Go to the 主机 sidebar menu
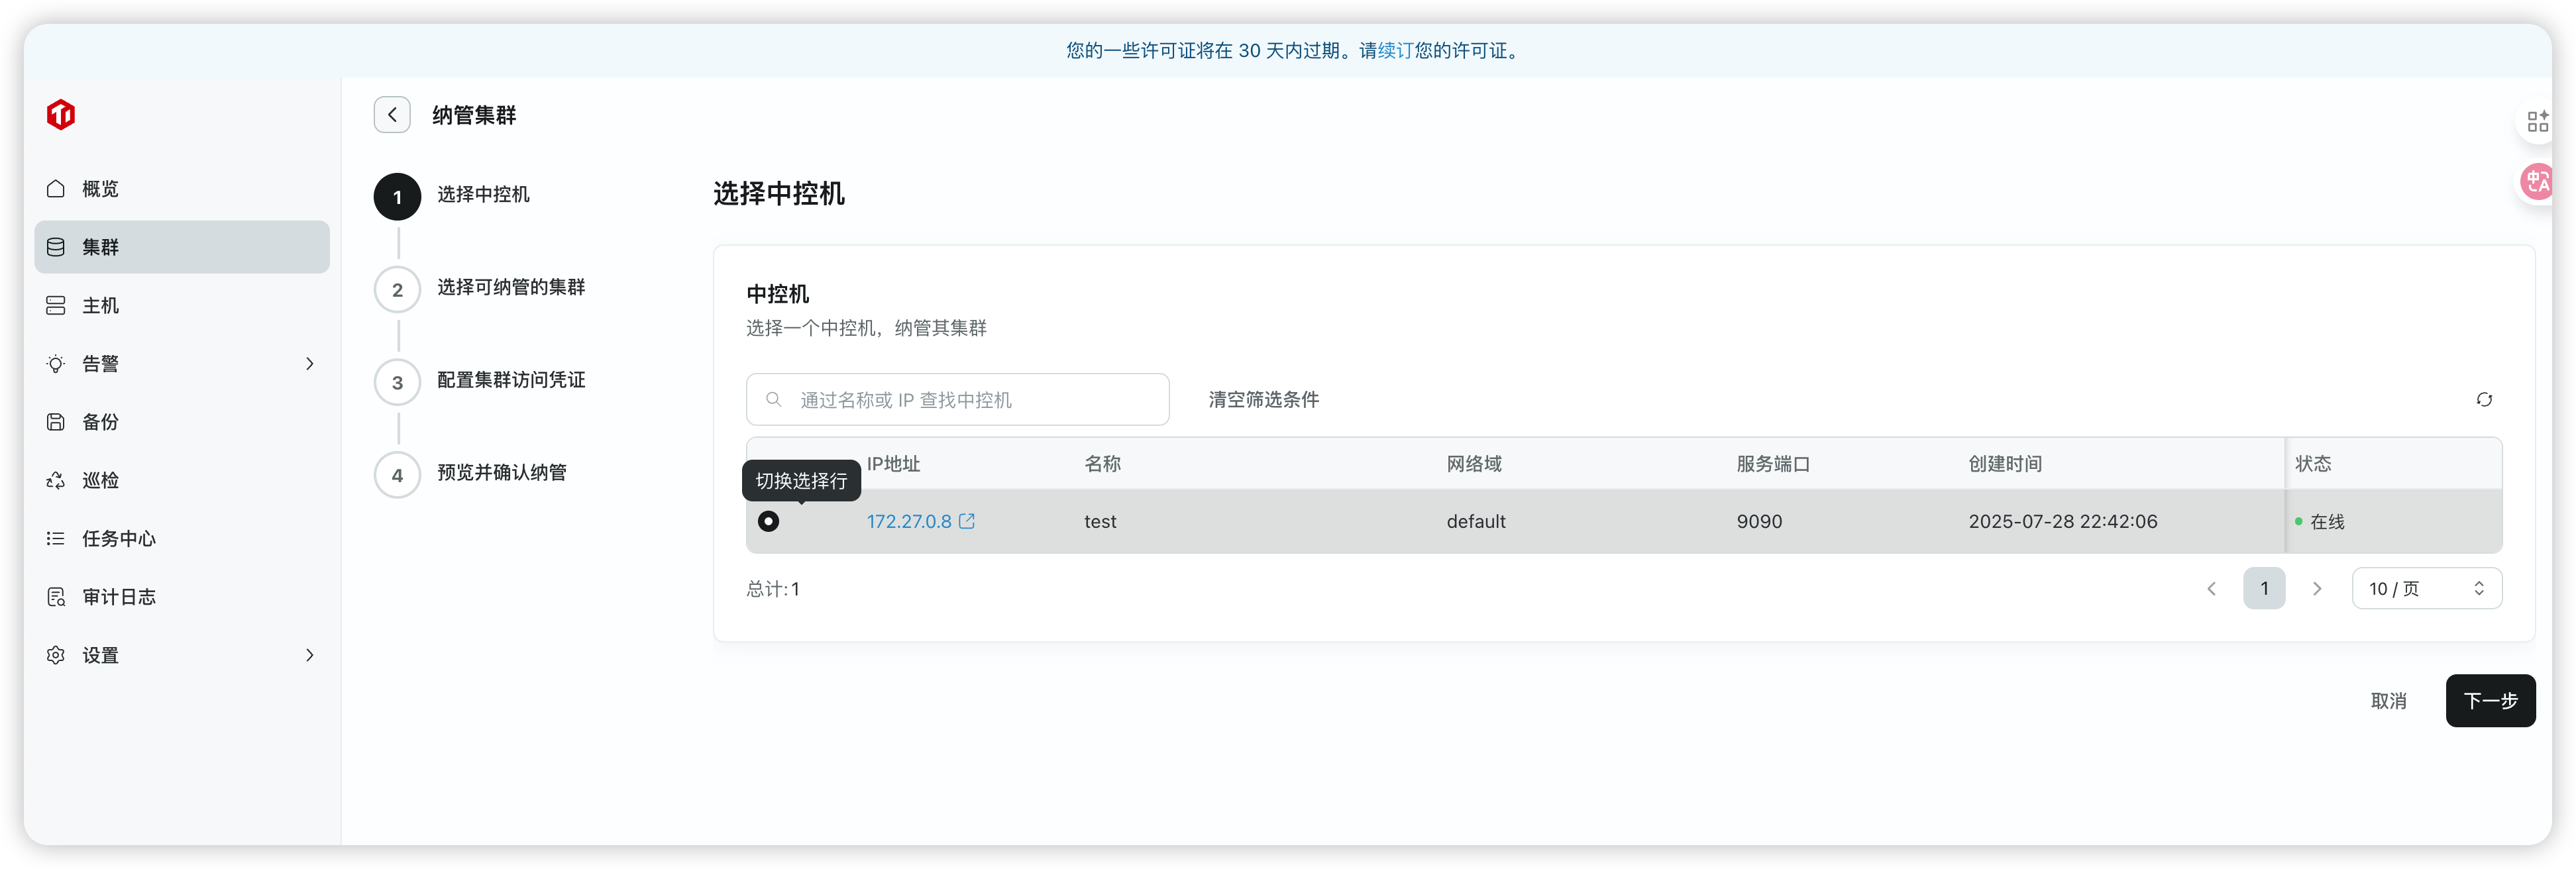The height and width of the screenshot is (869, 2576). pyautogui.click(x=100, y=306)
